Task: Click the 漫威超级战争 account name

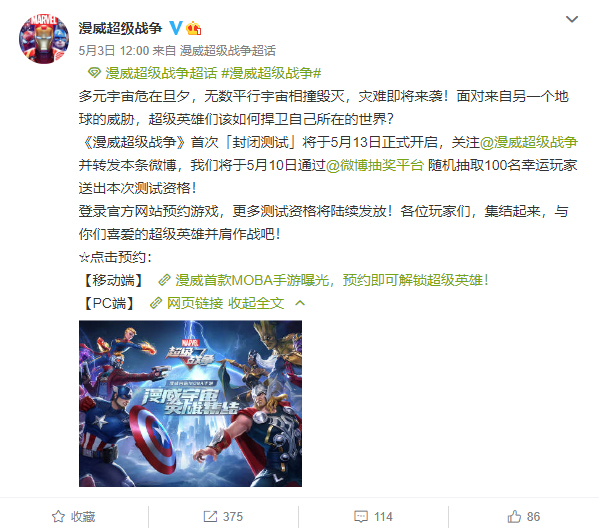Action: [x=120, y=28]
